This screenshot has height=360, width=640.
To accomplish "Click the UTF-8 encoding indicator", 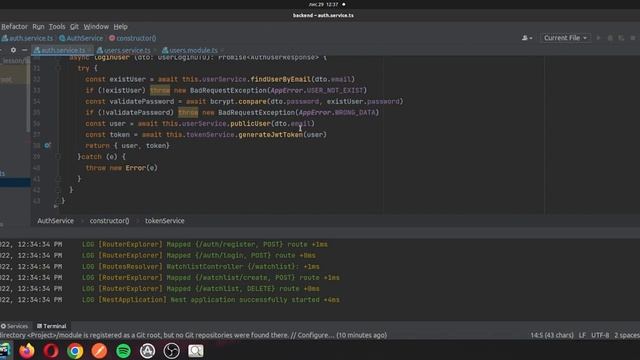I will coord(600,335).
